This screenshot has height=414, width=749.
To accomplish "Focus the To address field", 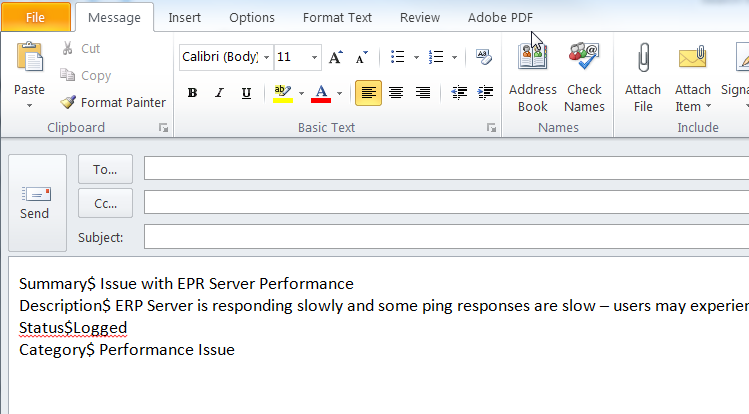I will click(x=447, y=169).
